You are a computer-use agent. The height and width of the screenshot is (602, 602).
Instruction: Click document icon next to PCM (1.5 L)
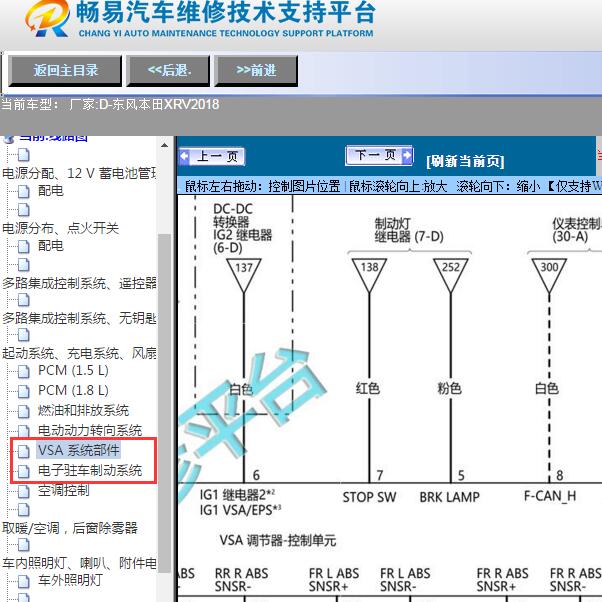[x=23, y=371]
